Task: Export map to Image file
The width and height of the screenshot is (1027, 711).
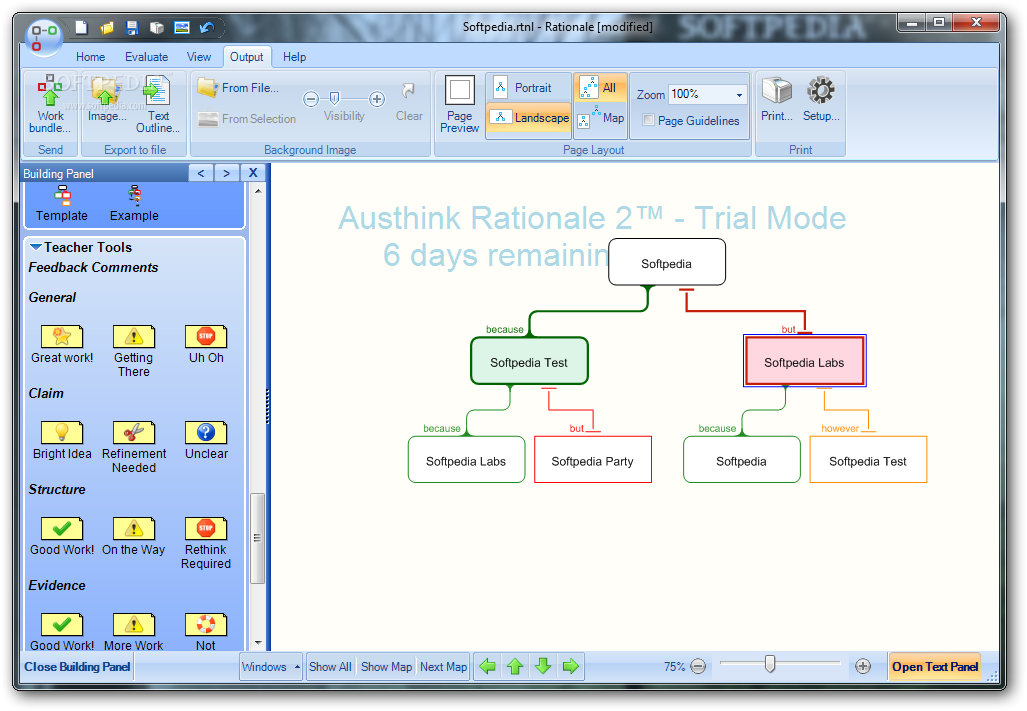Action: pos(107,100)
